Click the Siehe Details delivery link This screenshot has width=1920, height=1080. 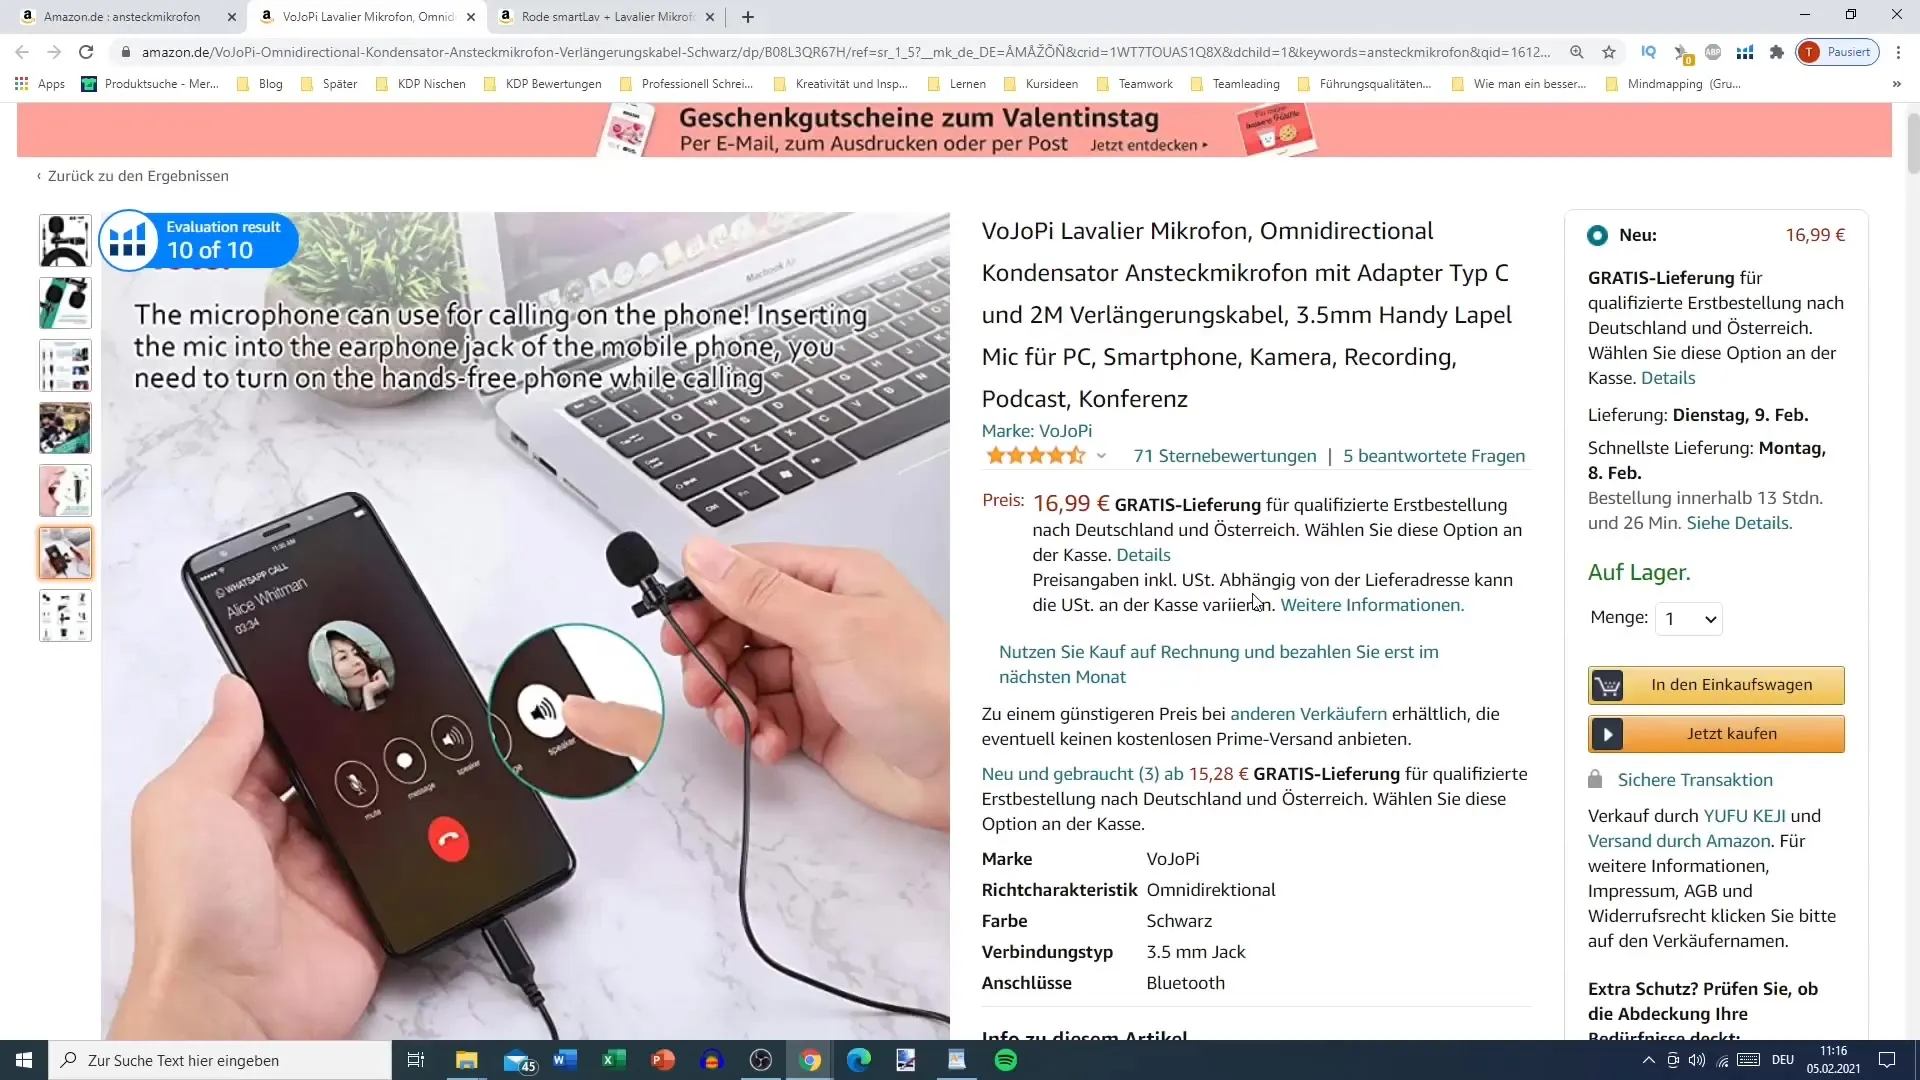pyautogui.click(x=1739, y=523)
